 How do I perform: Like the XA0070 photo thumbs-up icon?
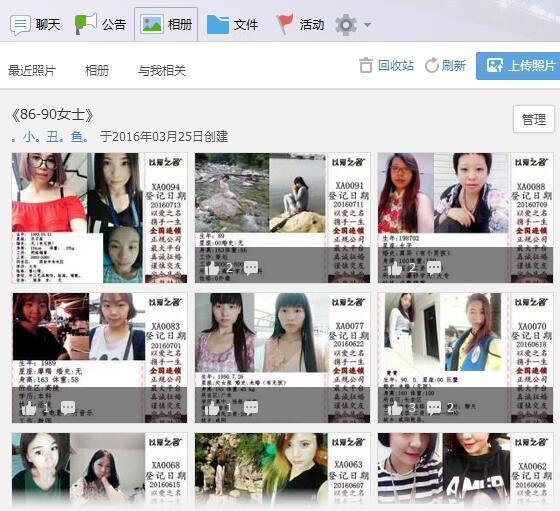(395, 408)
